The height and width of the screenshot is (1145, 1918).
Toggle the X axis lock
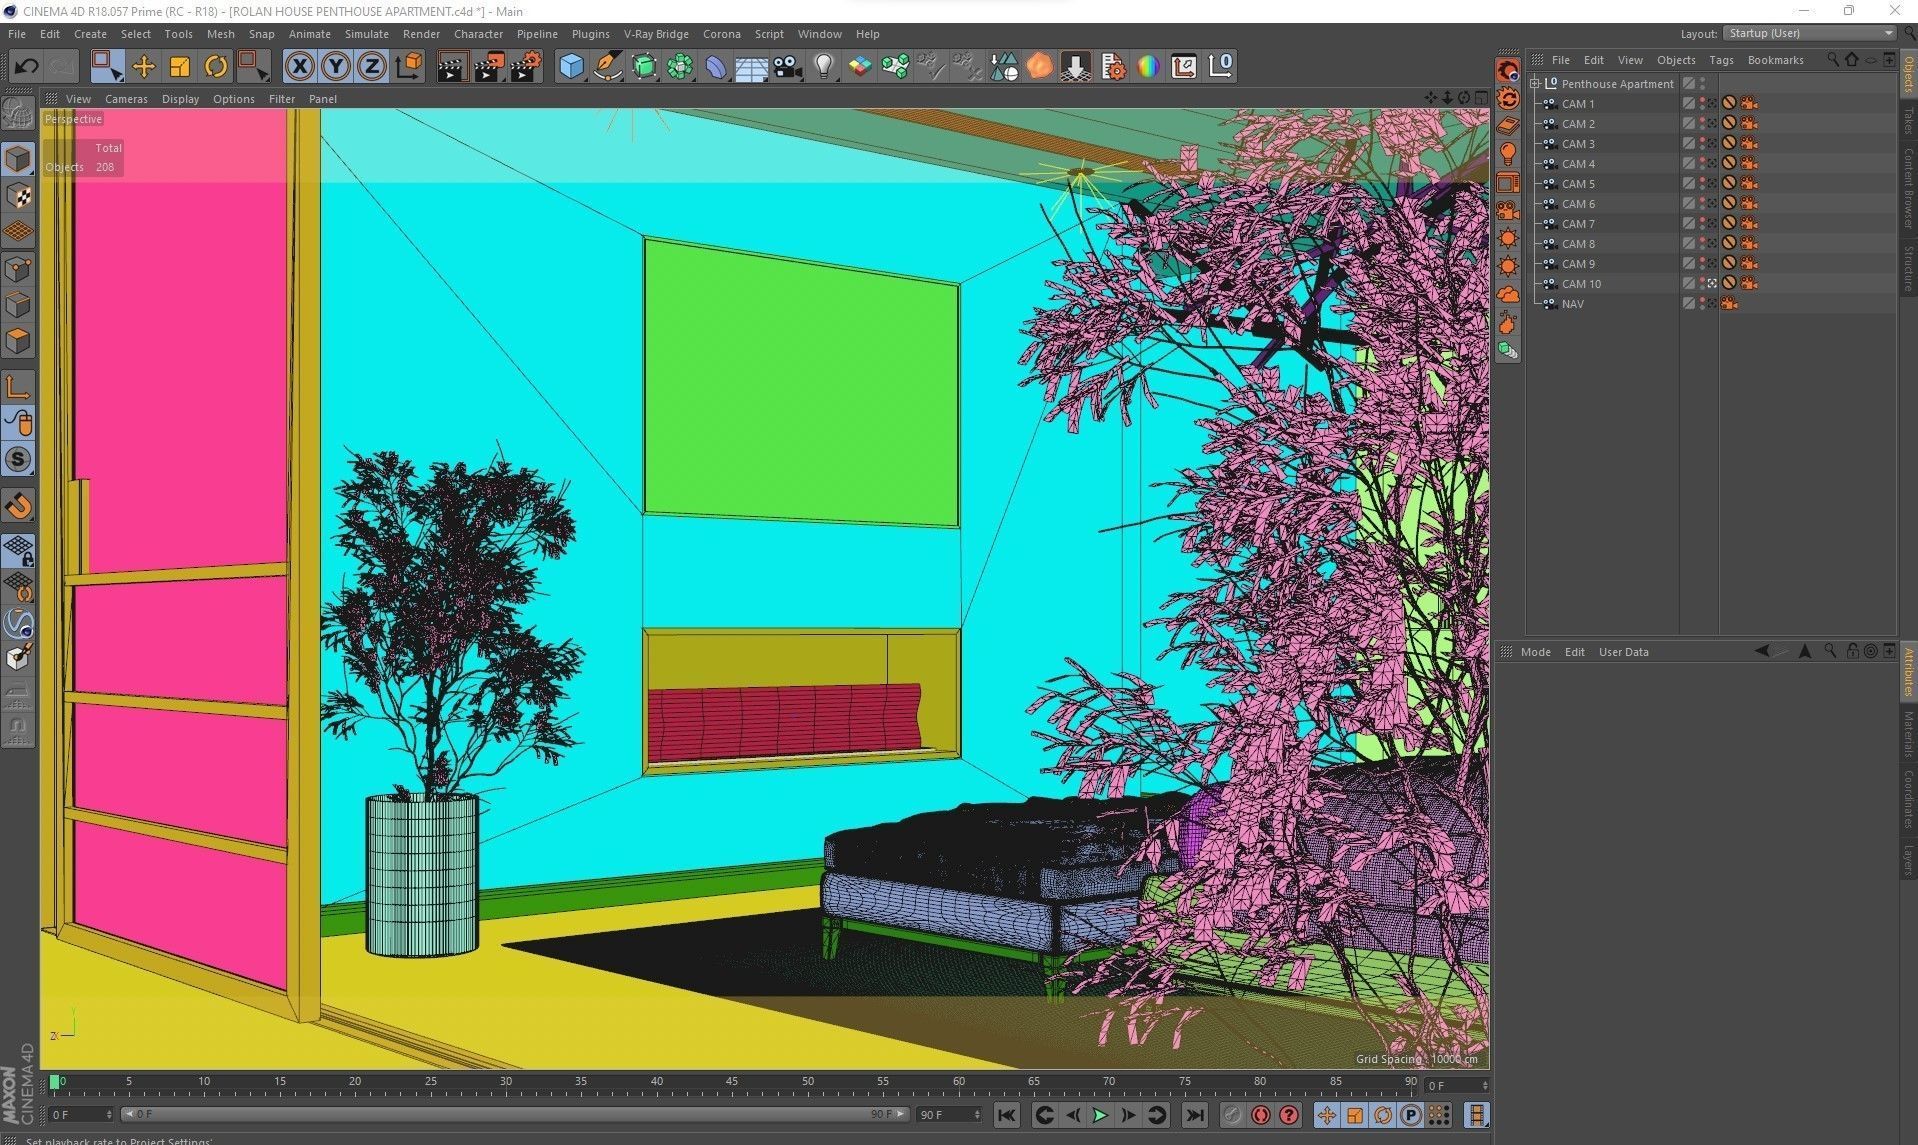(300, 67)
